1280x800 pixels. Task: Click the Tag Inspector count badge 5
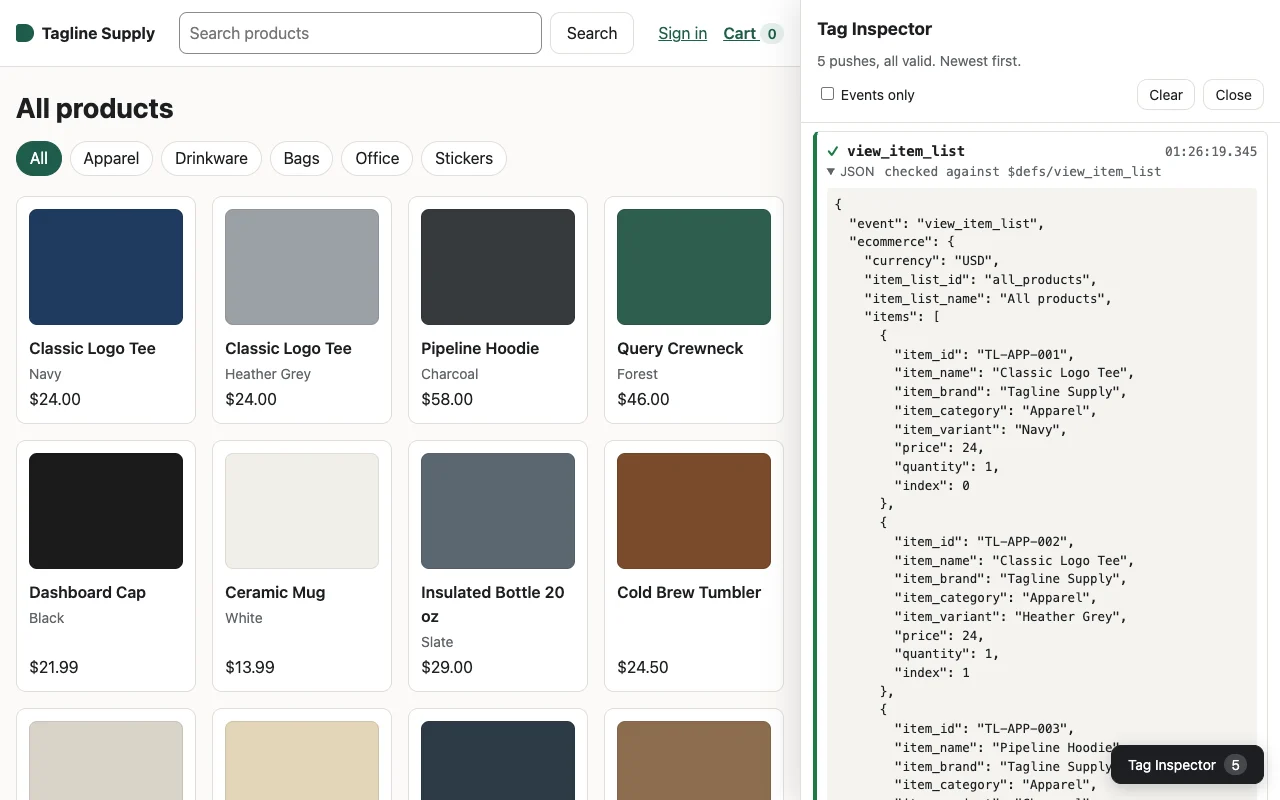point(1235,765)
